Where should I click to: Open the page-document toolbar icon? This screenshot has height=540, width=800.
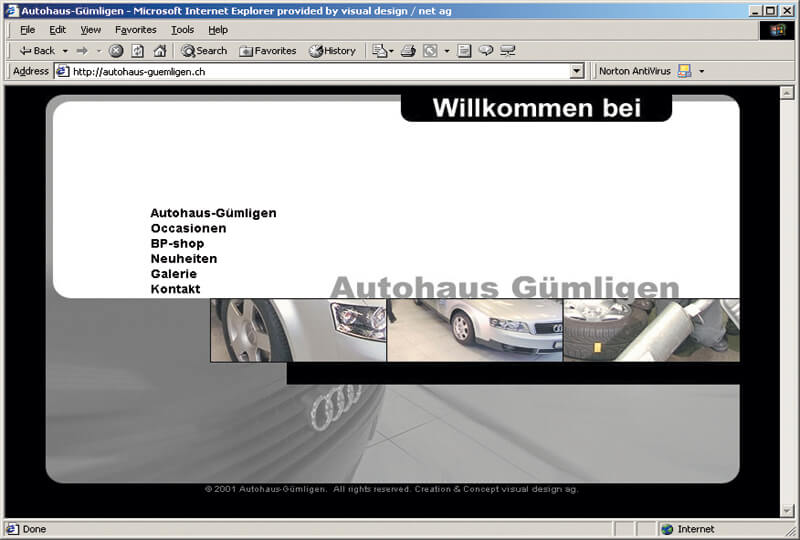(x=464, y=51)
